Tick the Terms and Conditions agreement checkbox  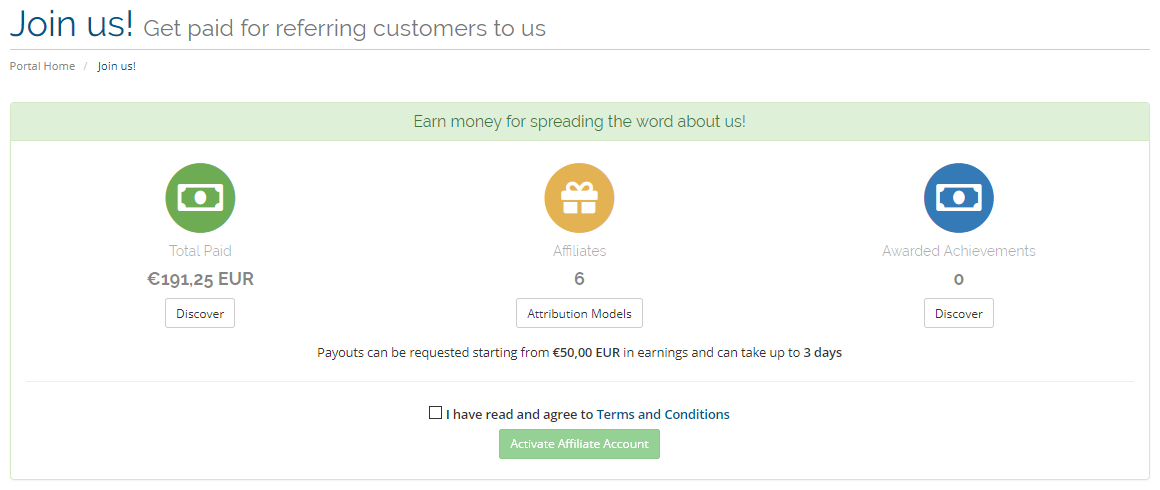pos(436,413)
